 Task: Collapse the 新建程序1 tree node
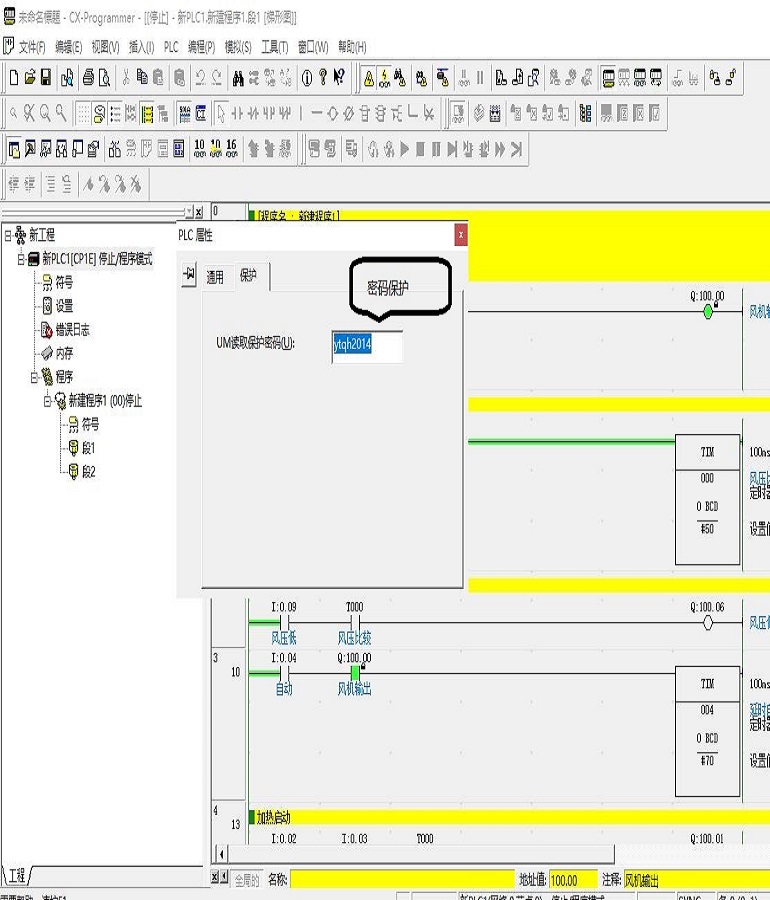pyautogui.click(x=47, y=401)
